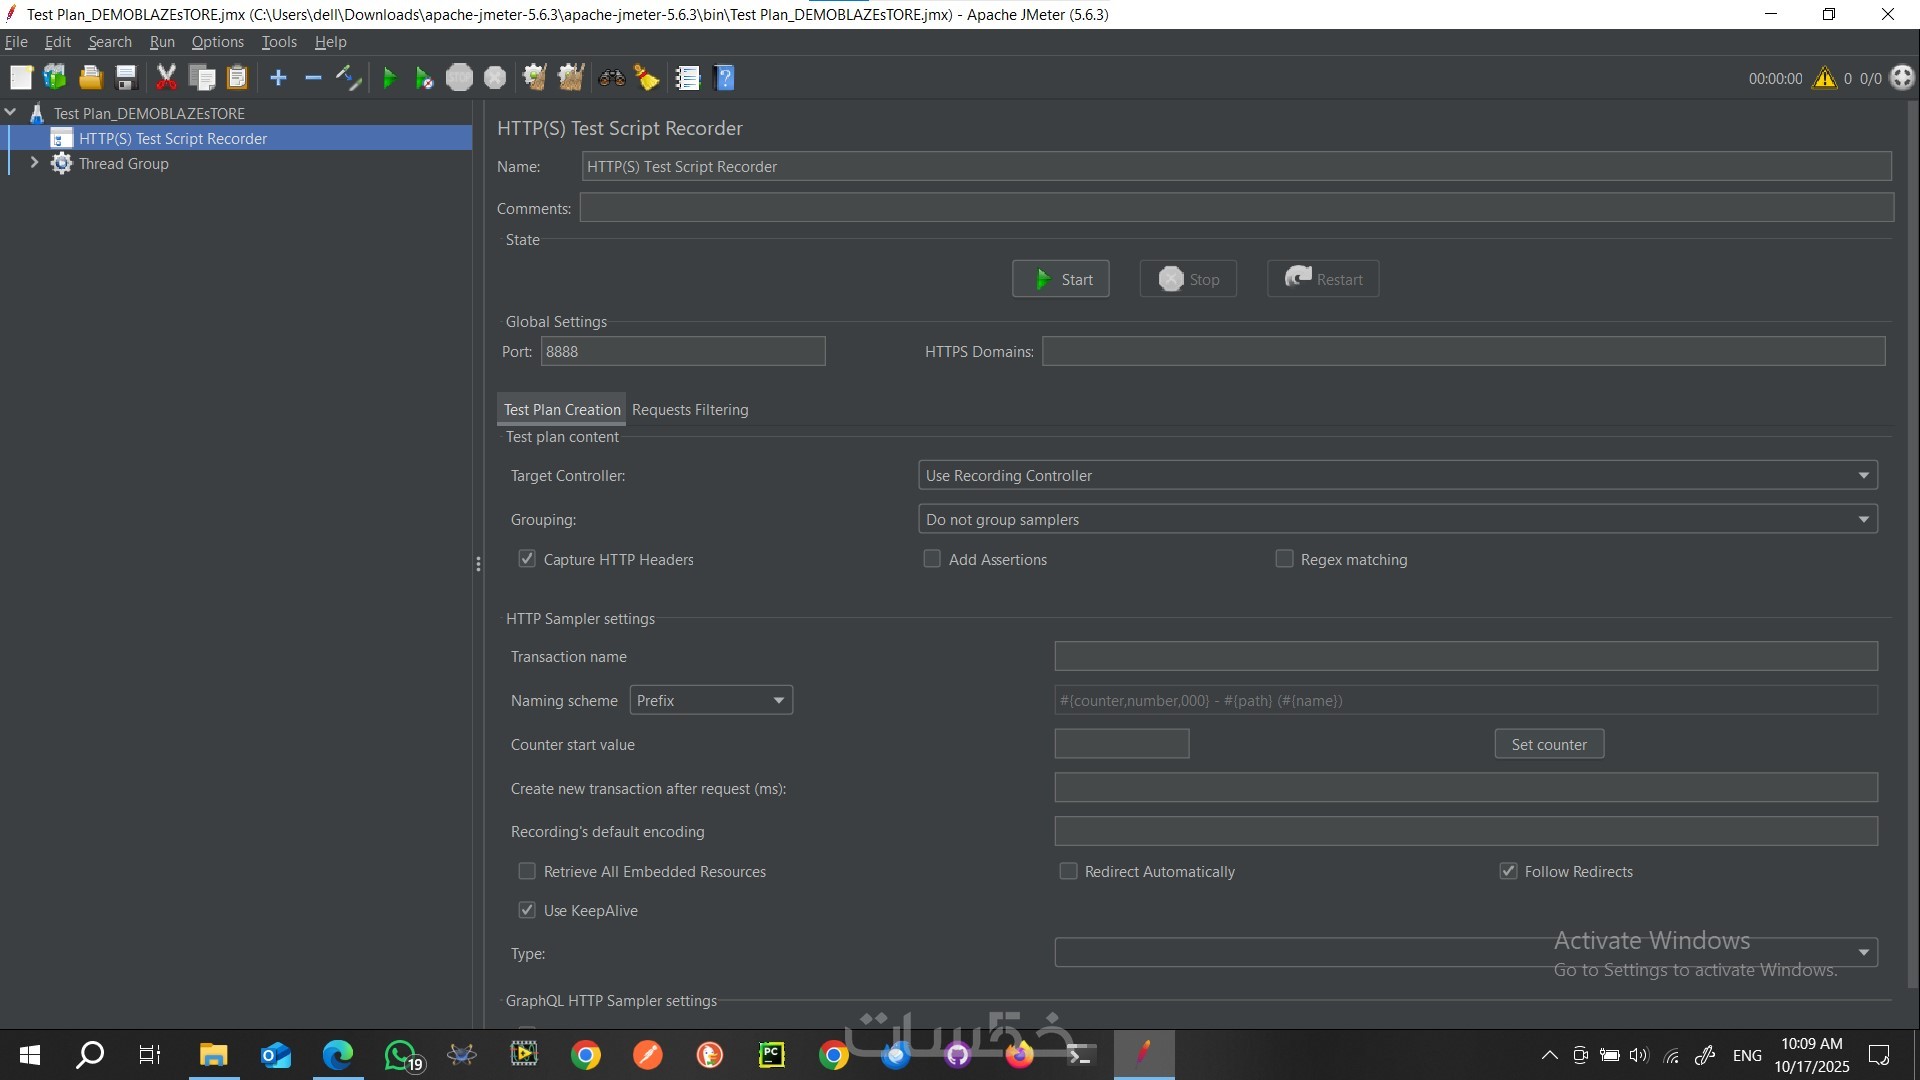This screenshot has width=1920, height=1080.
Task: Open the Naming scheme Prefix dropdown
Action: tap(711, 700)
